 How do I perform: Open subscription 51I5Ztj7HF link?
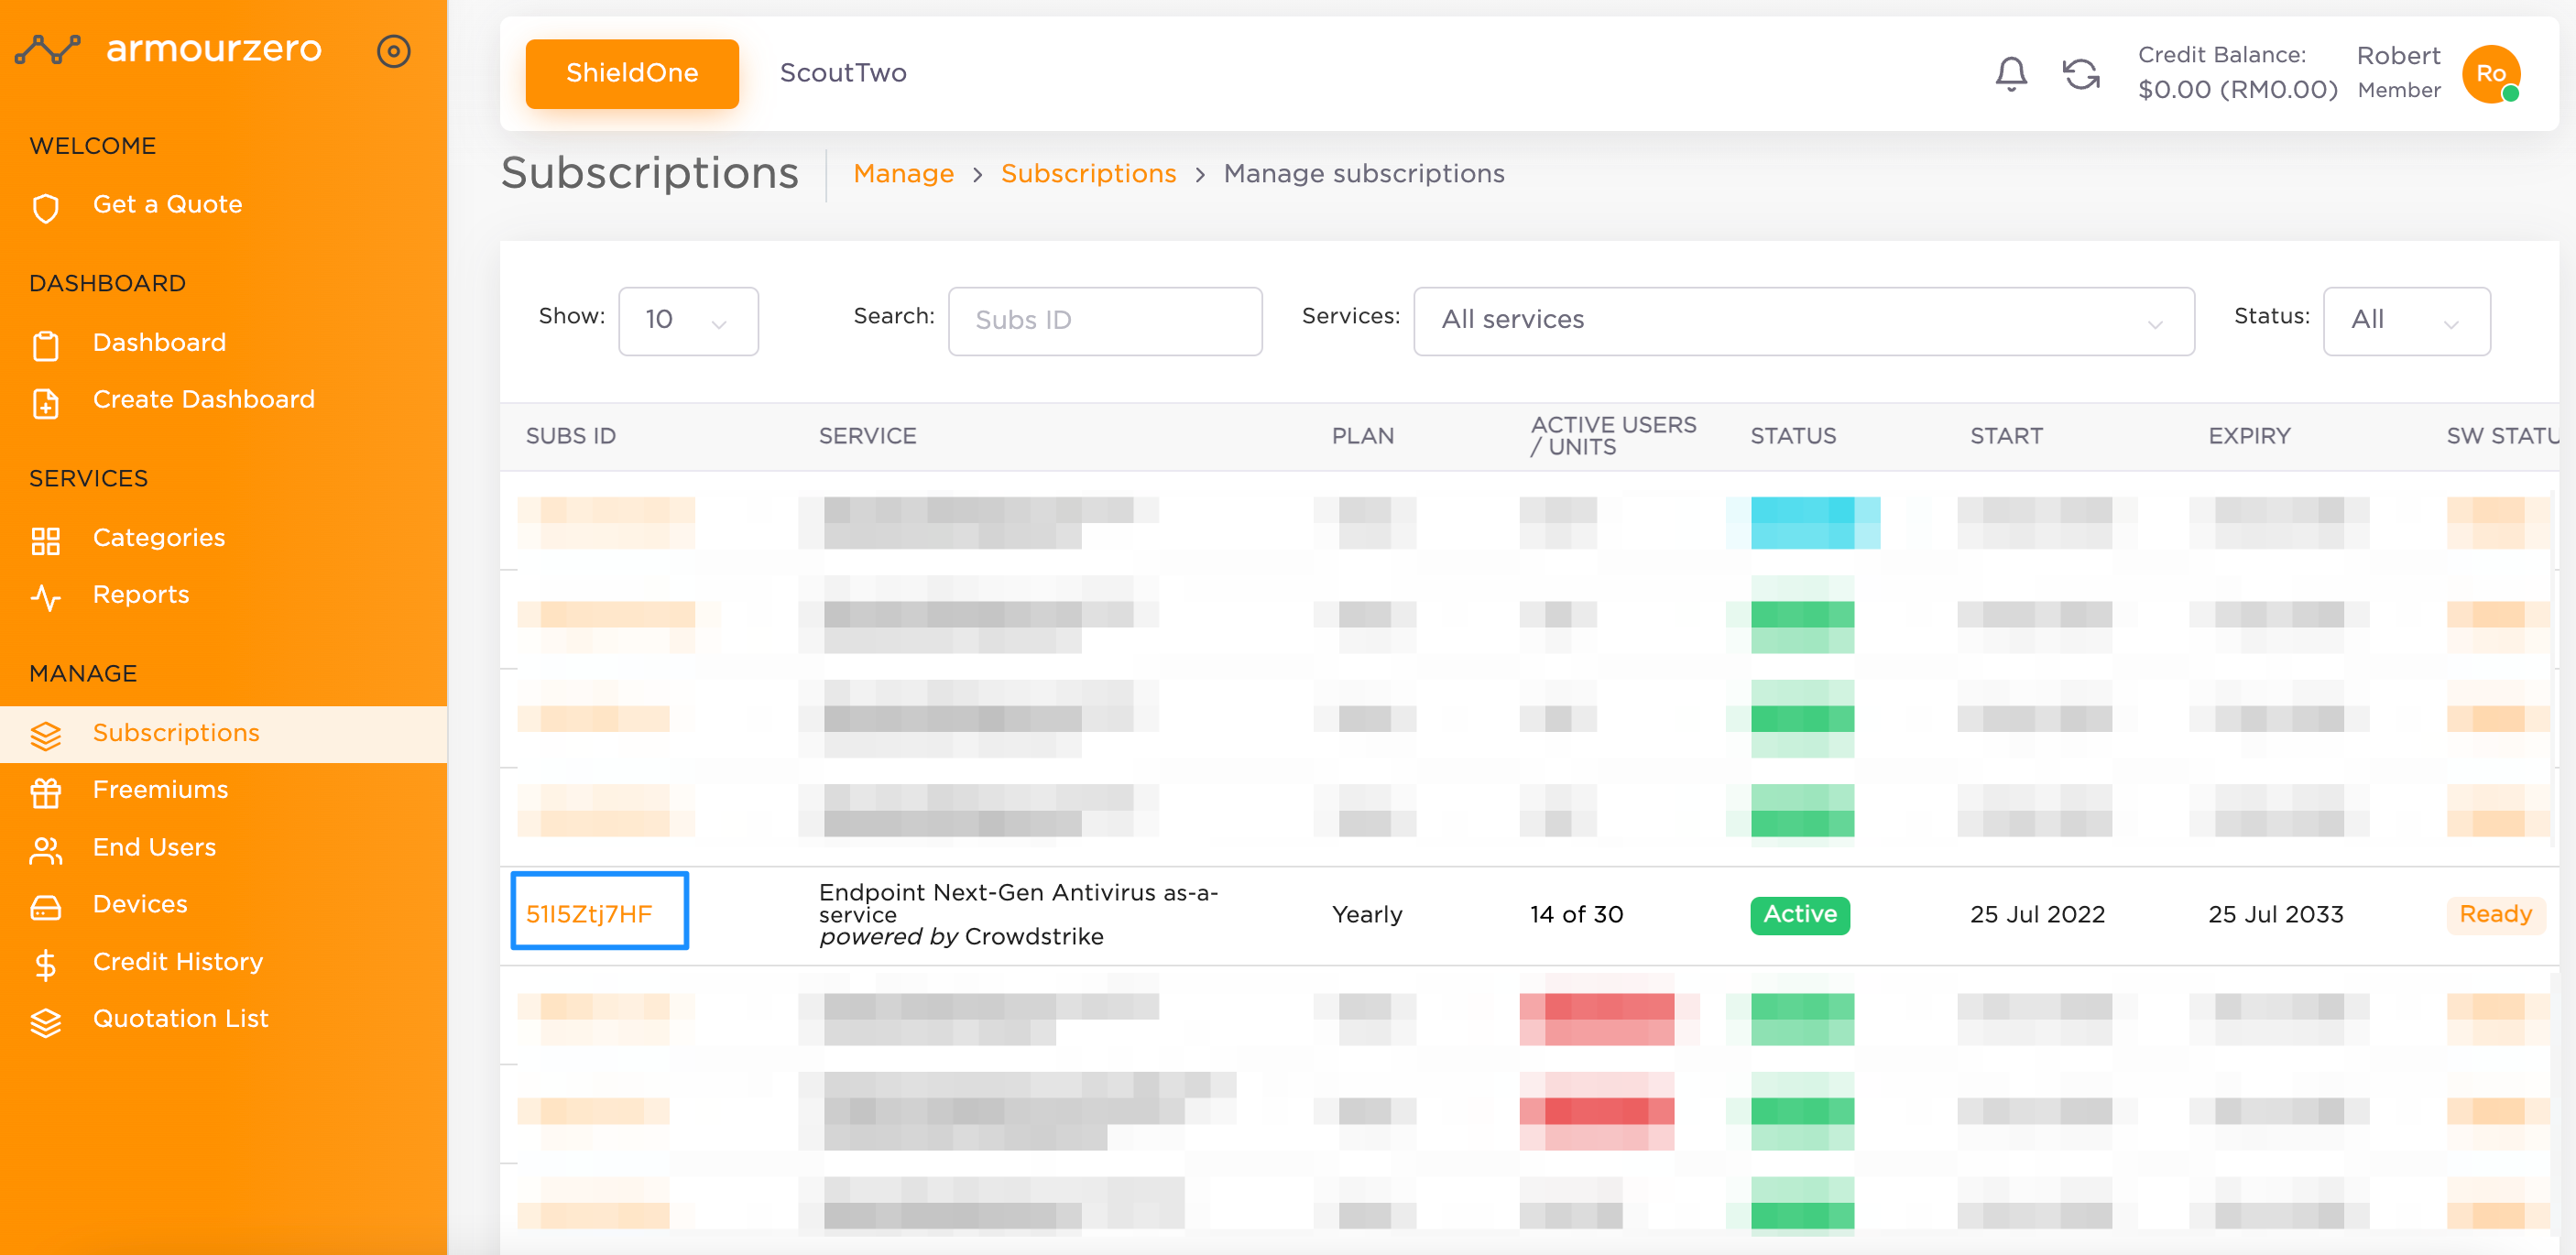pos(589,913)
